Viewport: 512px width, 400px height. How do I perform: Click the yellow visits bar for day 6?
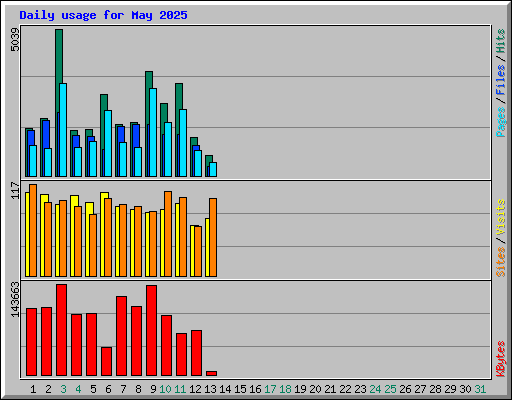click(x=103, y=234)
